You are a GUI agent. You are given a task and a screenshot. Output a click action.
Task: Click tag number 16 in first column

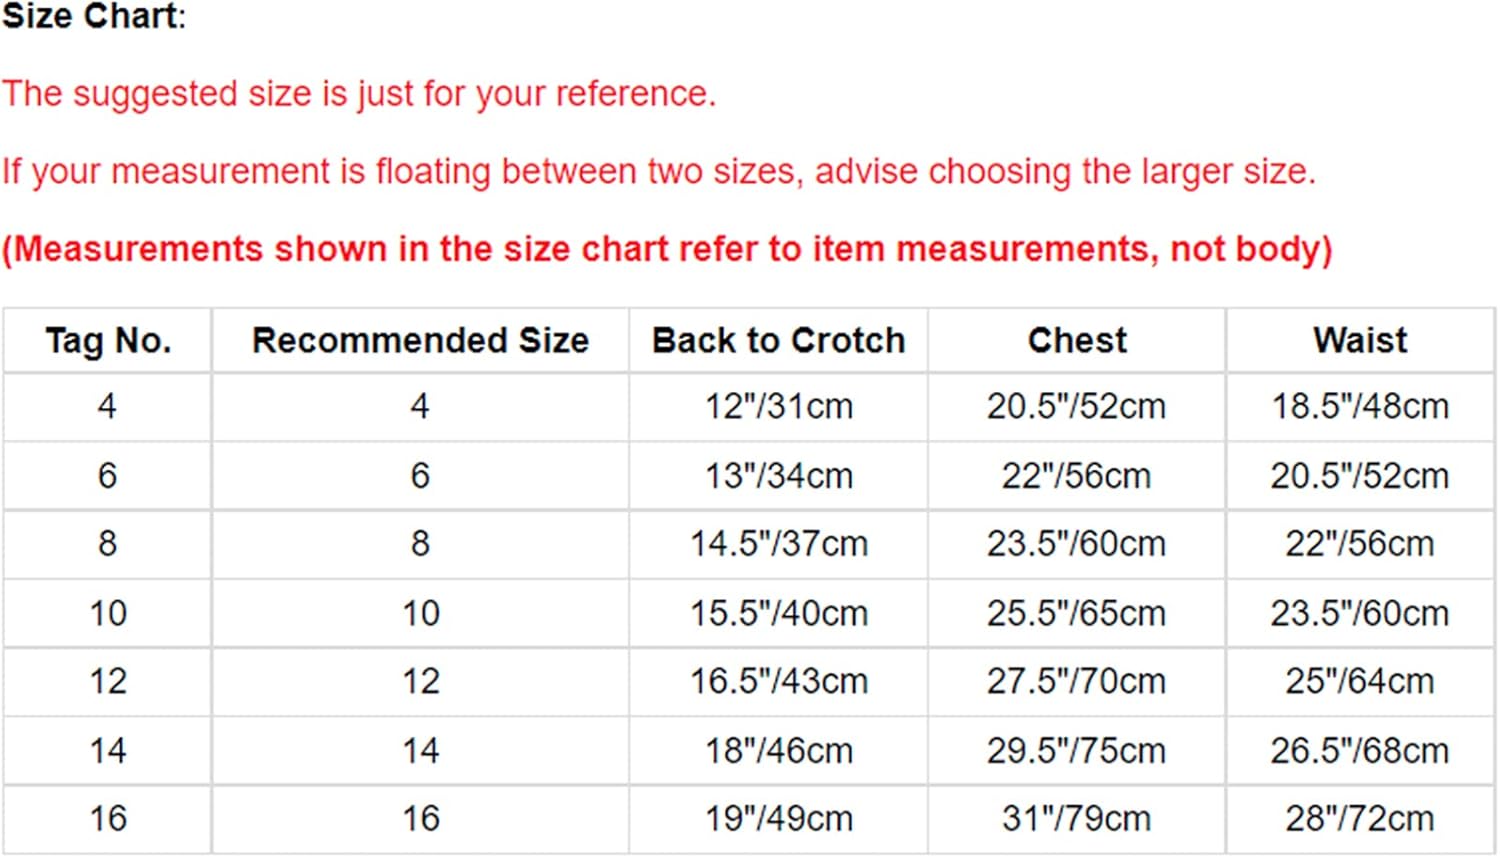tap(108, 819)
